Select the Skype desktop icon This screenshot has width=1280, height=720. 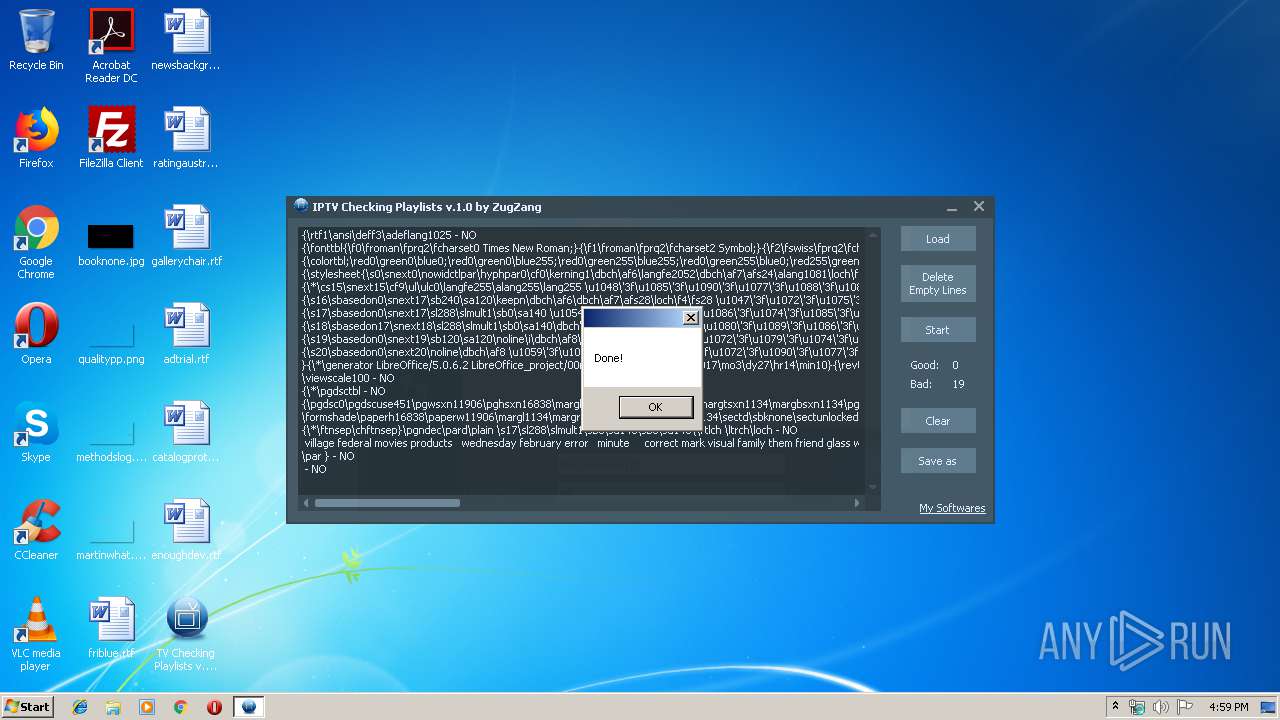(x=36, y=433)
